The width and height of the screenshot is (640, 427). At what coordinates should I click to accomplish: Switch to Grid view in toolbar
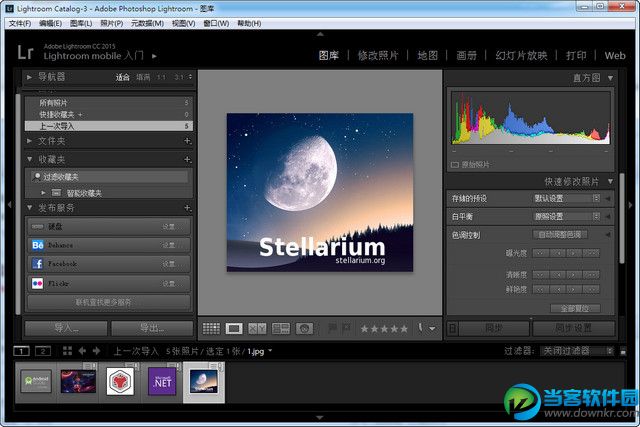[211, 328]
